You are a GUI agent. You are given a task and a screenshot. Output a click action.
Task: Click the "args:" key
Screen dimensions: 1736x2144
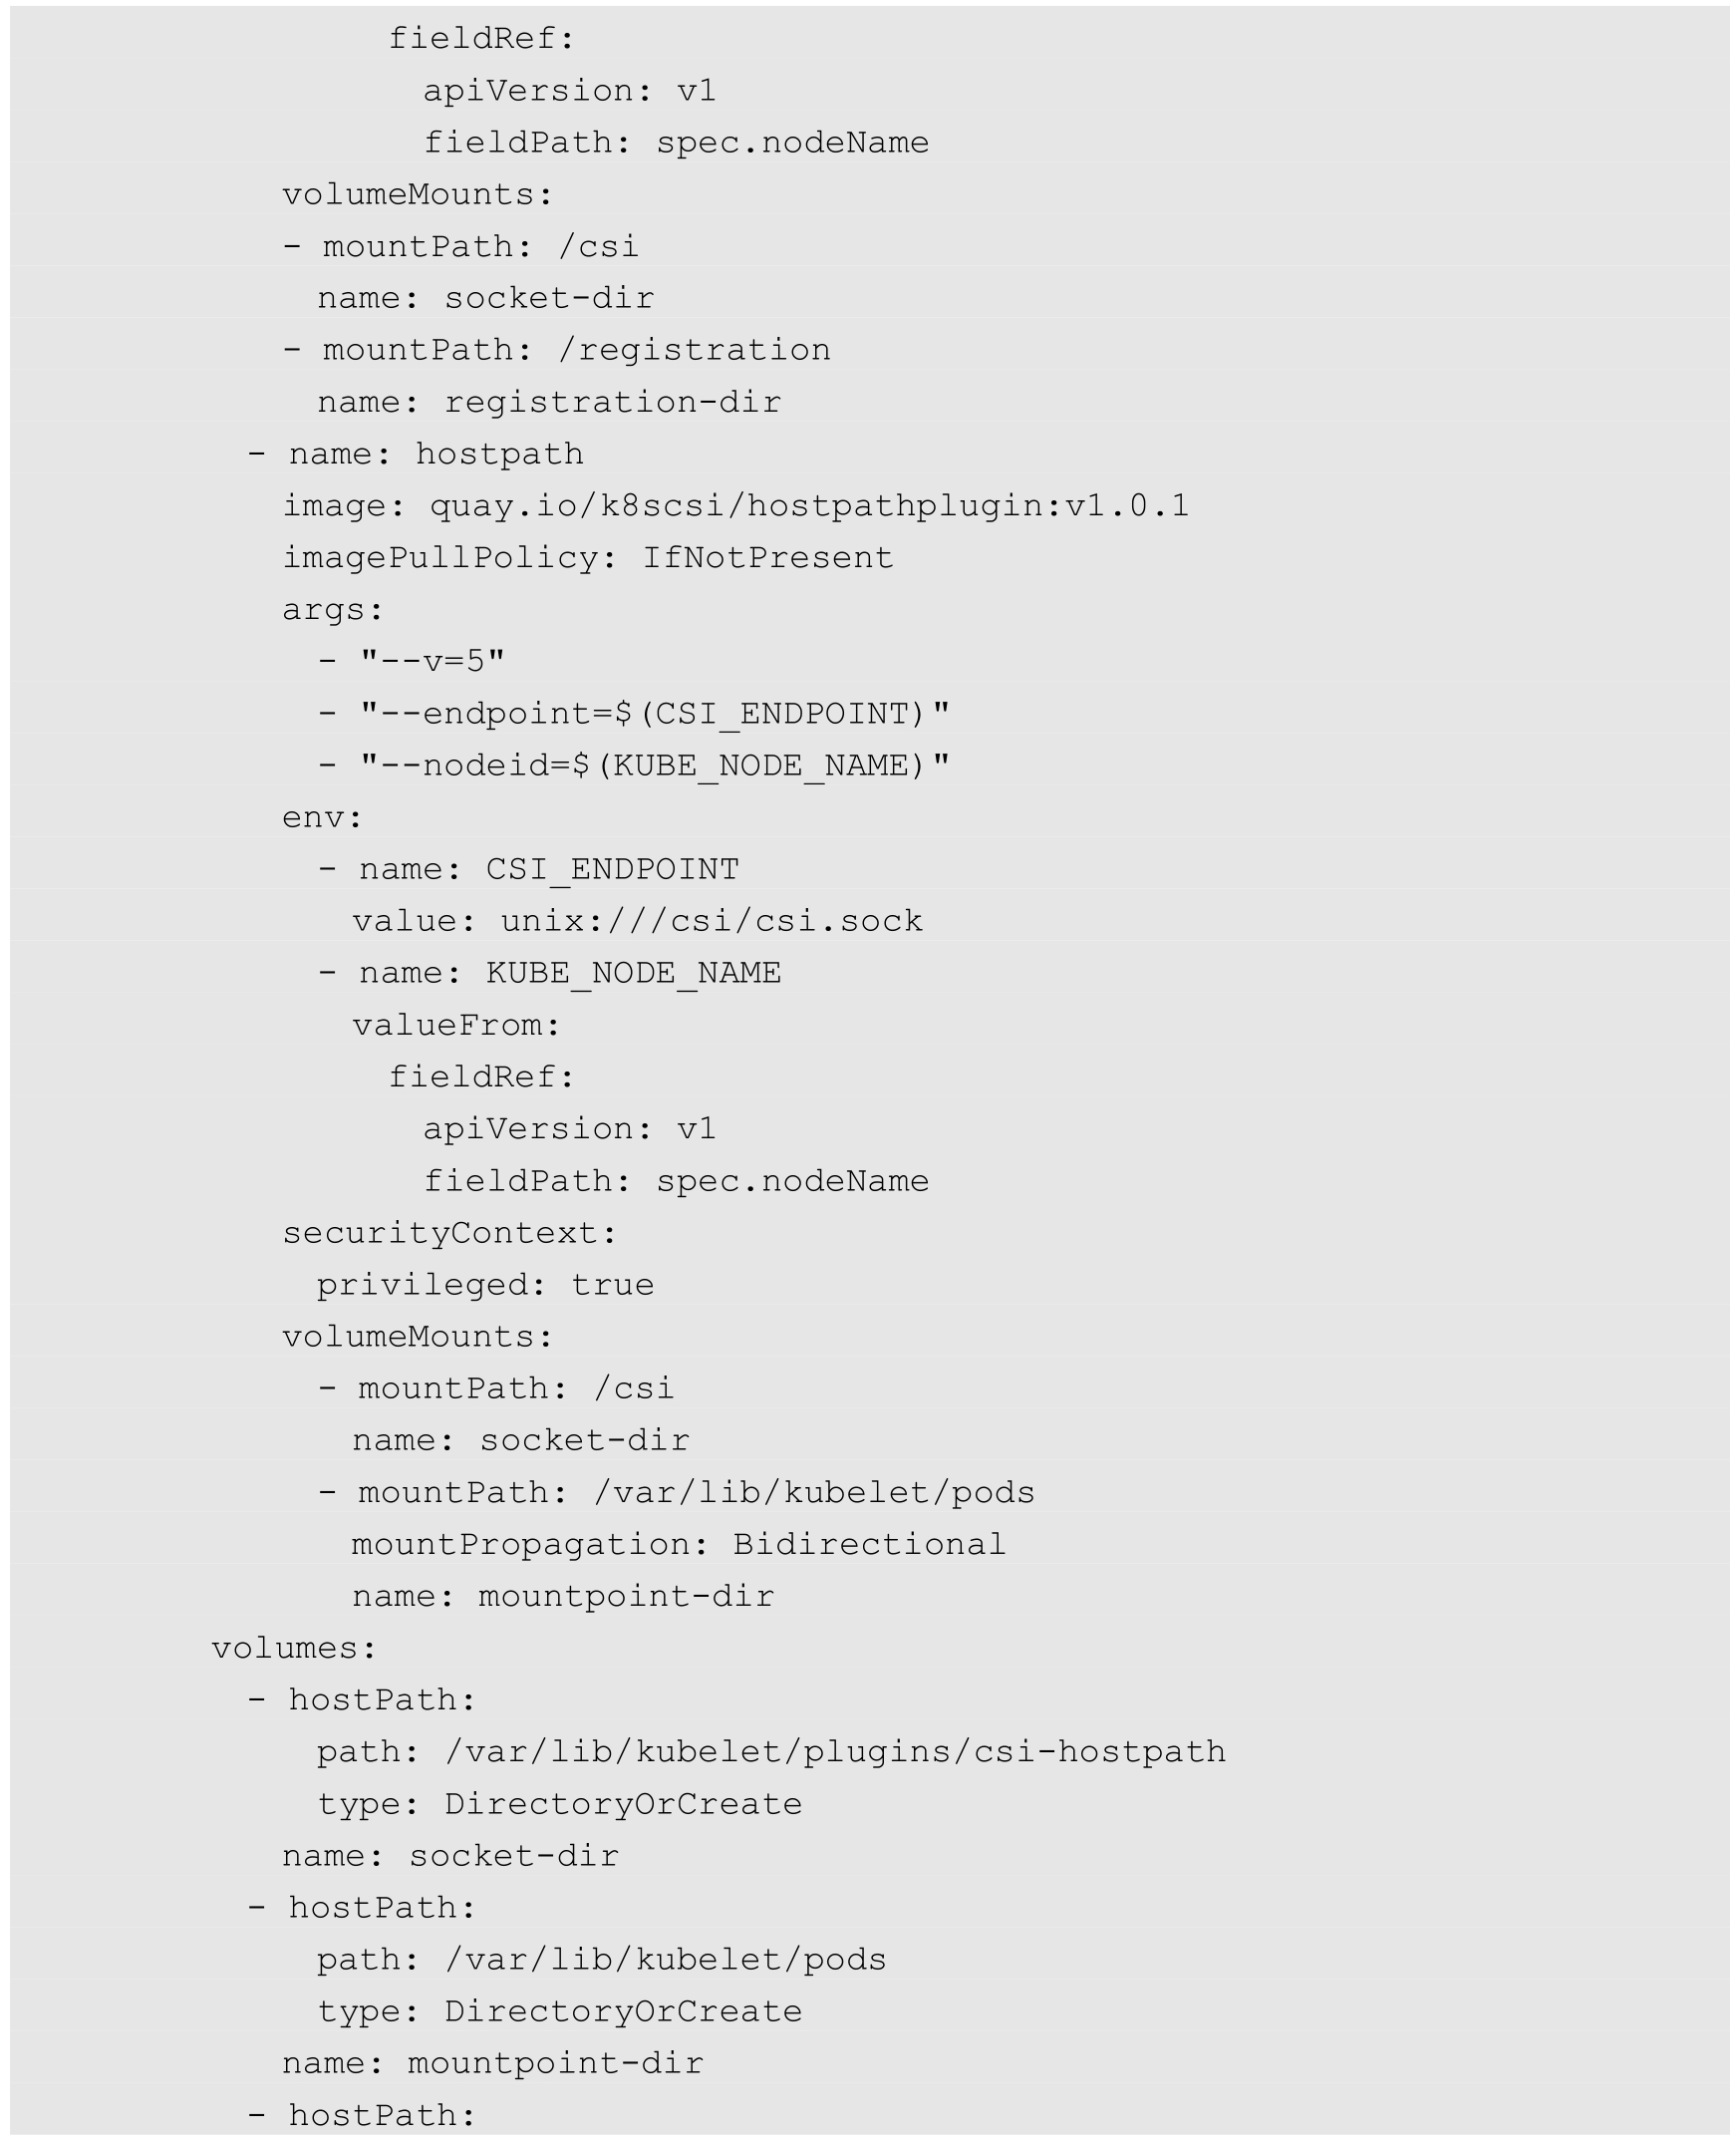click(332, 610)
